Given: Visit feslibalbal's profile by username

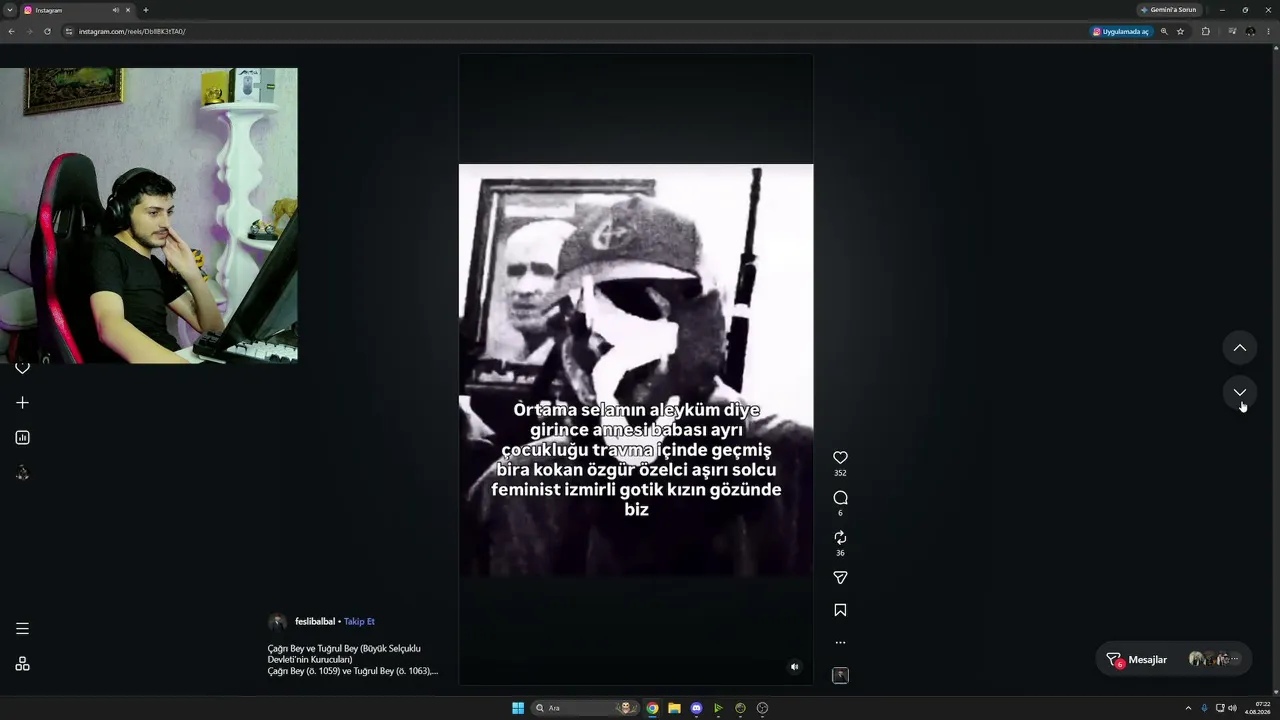Looking at the screenshot, I should (x=315, y=622).
